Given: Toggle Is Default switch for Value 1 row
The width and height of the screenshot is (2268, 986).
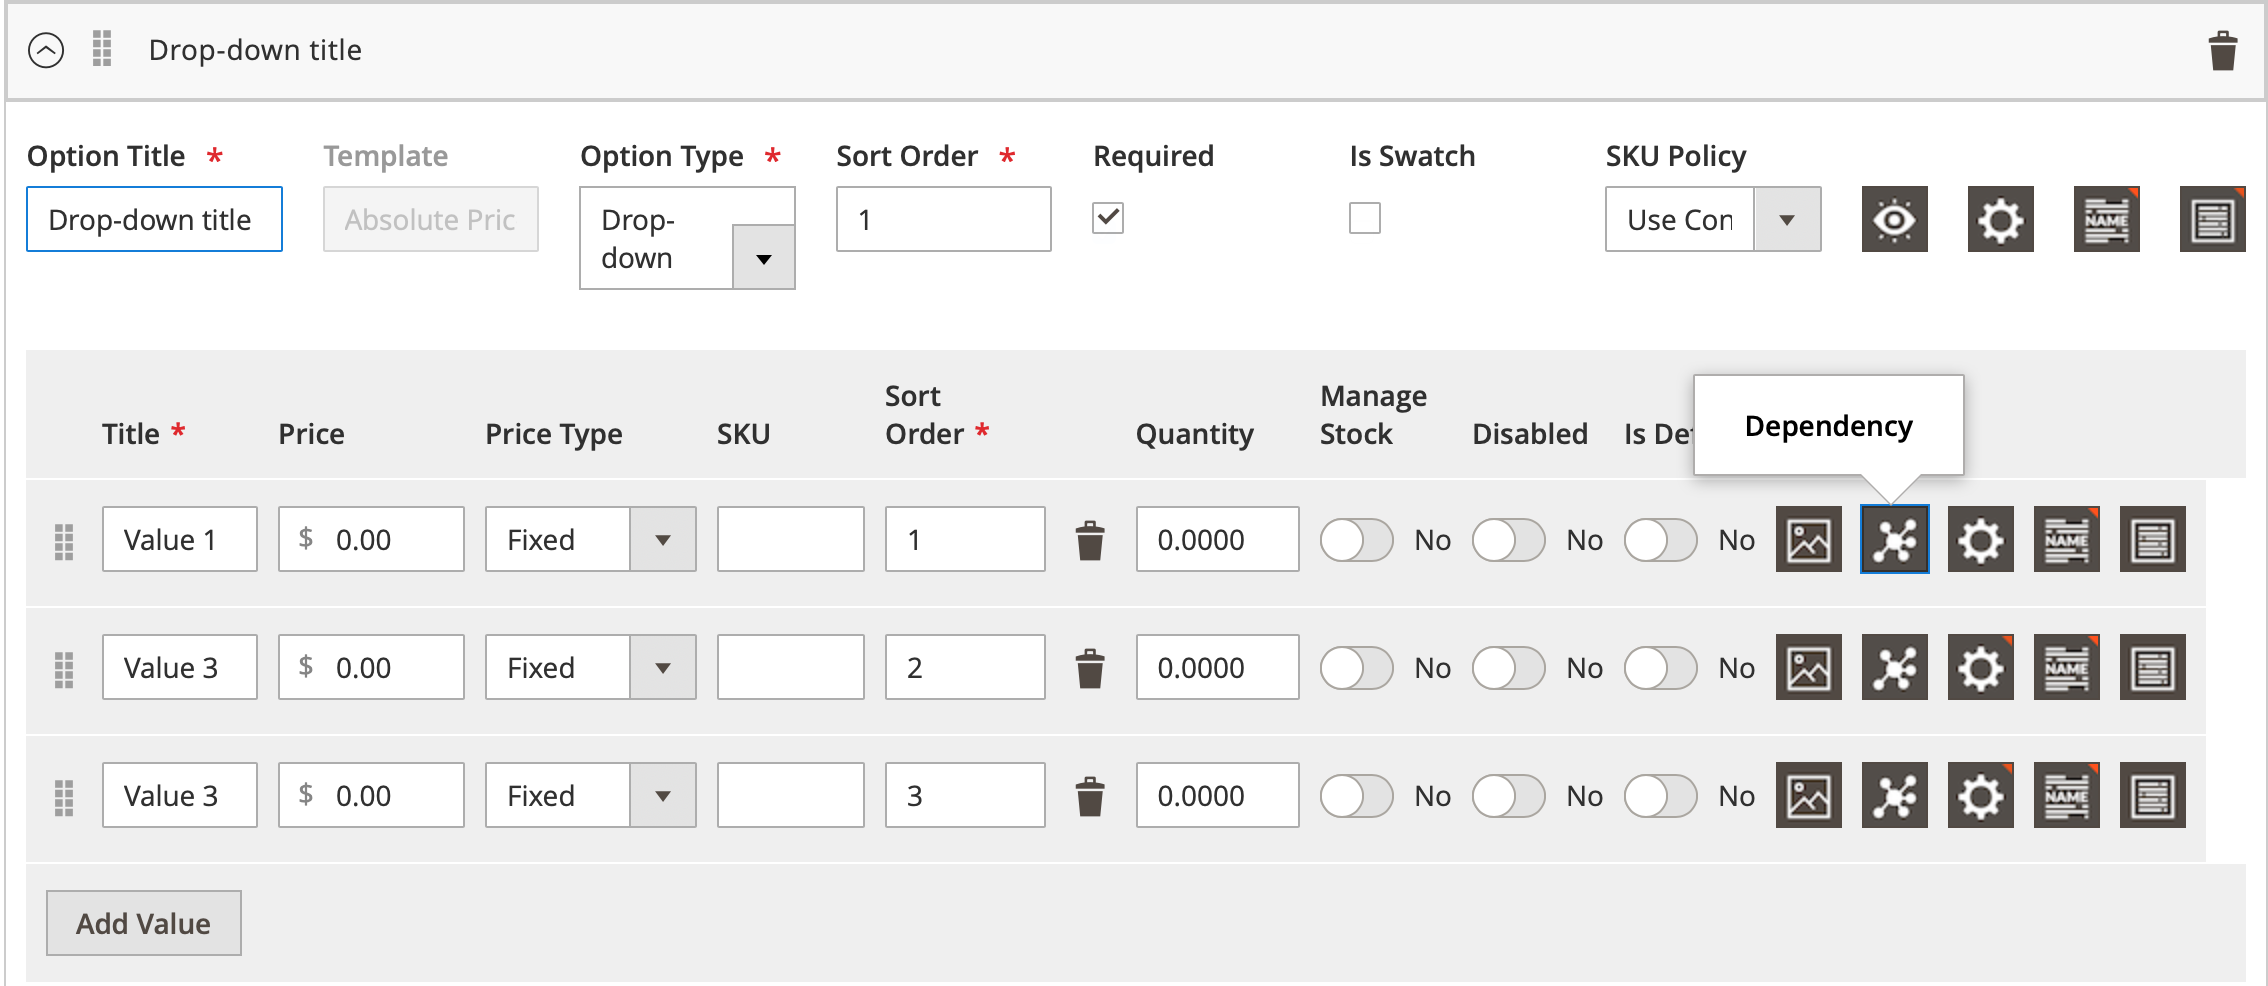Looking at the screenshot, I should tap(1660, 540).
